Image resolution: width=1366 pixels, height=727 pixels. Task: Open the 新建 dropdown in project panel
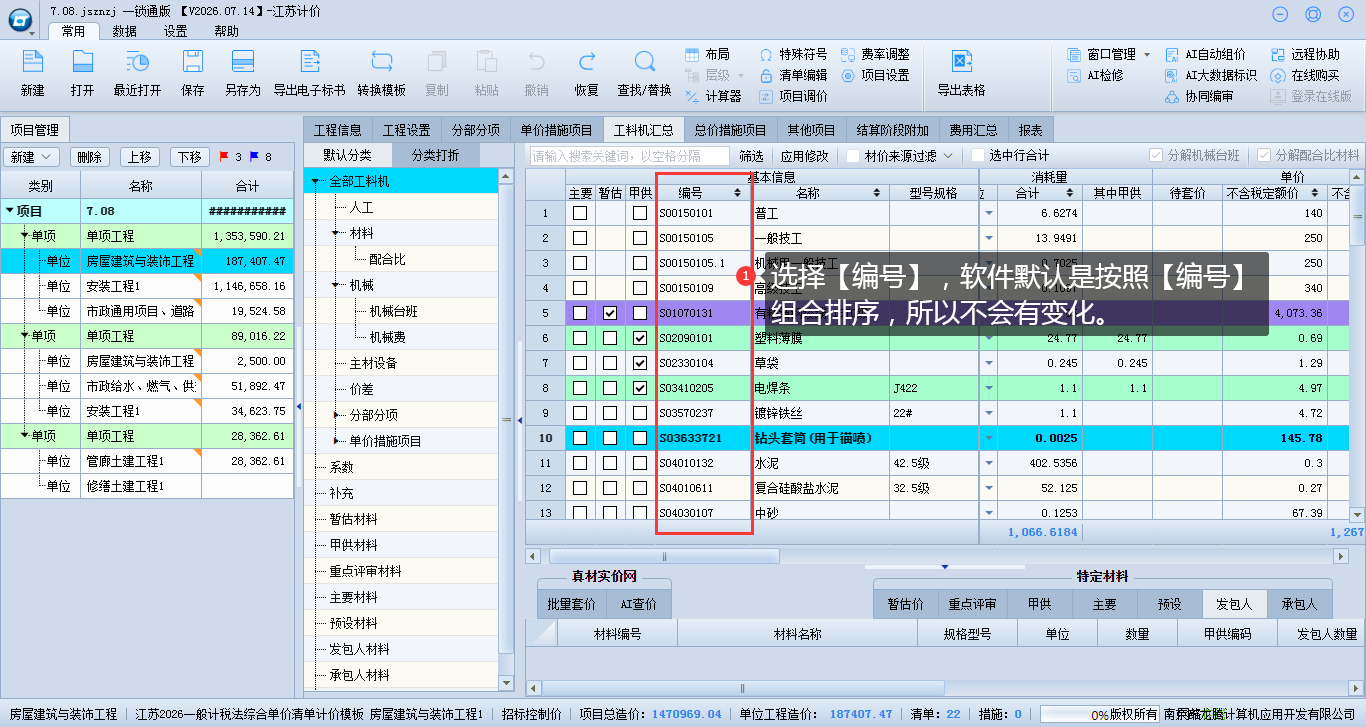click(32, 157)
